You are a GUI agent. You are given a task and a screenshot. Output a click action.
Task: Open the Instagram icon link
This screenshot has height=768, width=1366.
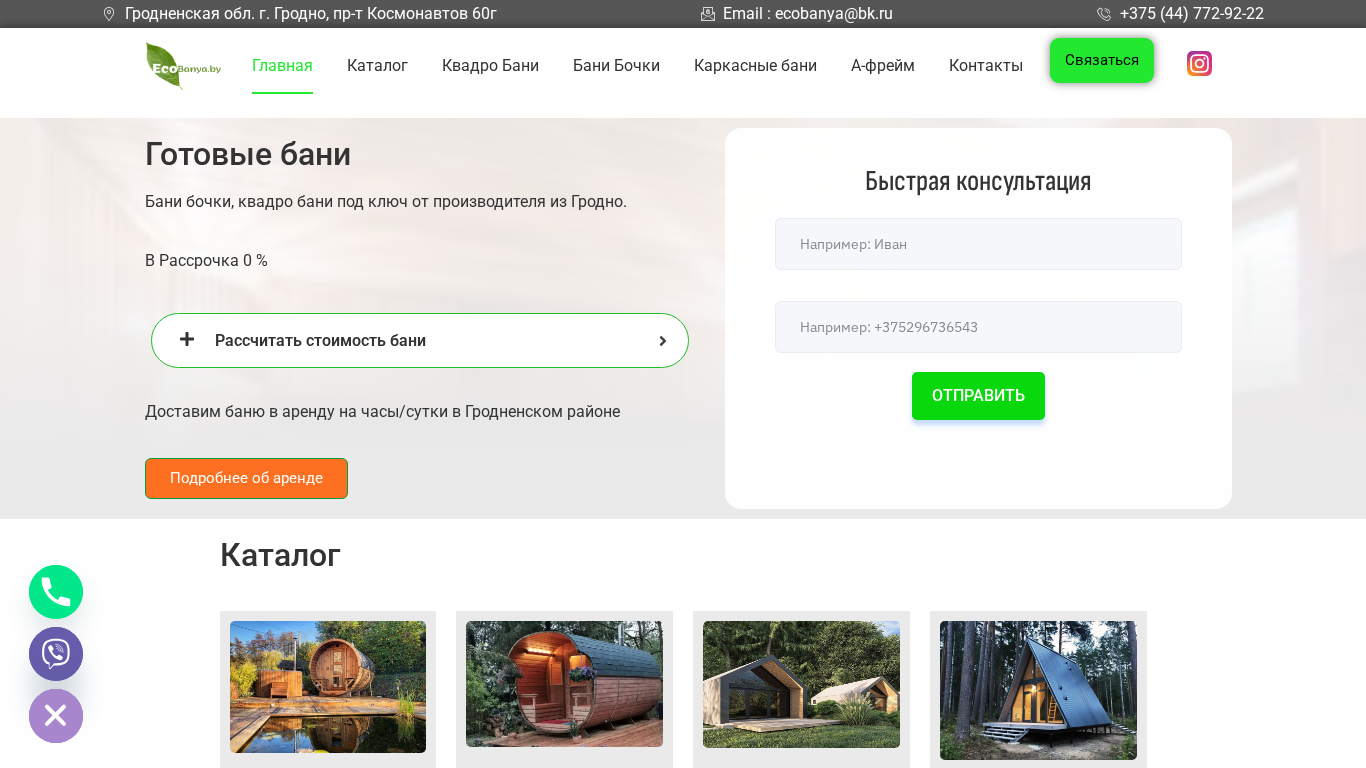pyautogui.click(x=1199, y=63)
